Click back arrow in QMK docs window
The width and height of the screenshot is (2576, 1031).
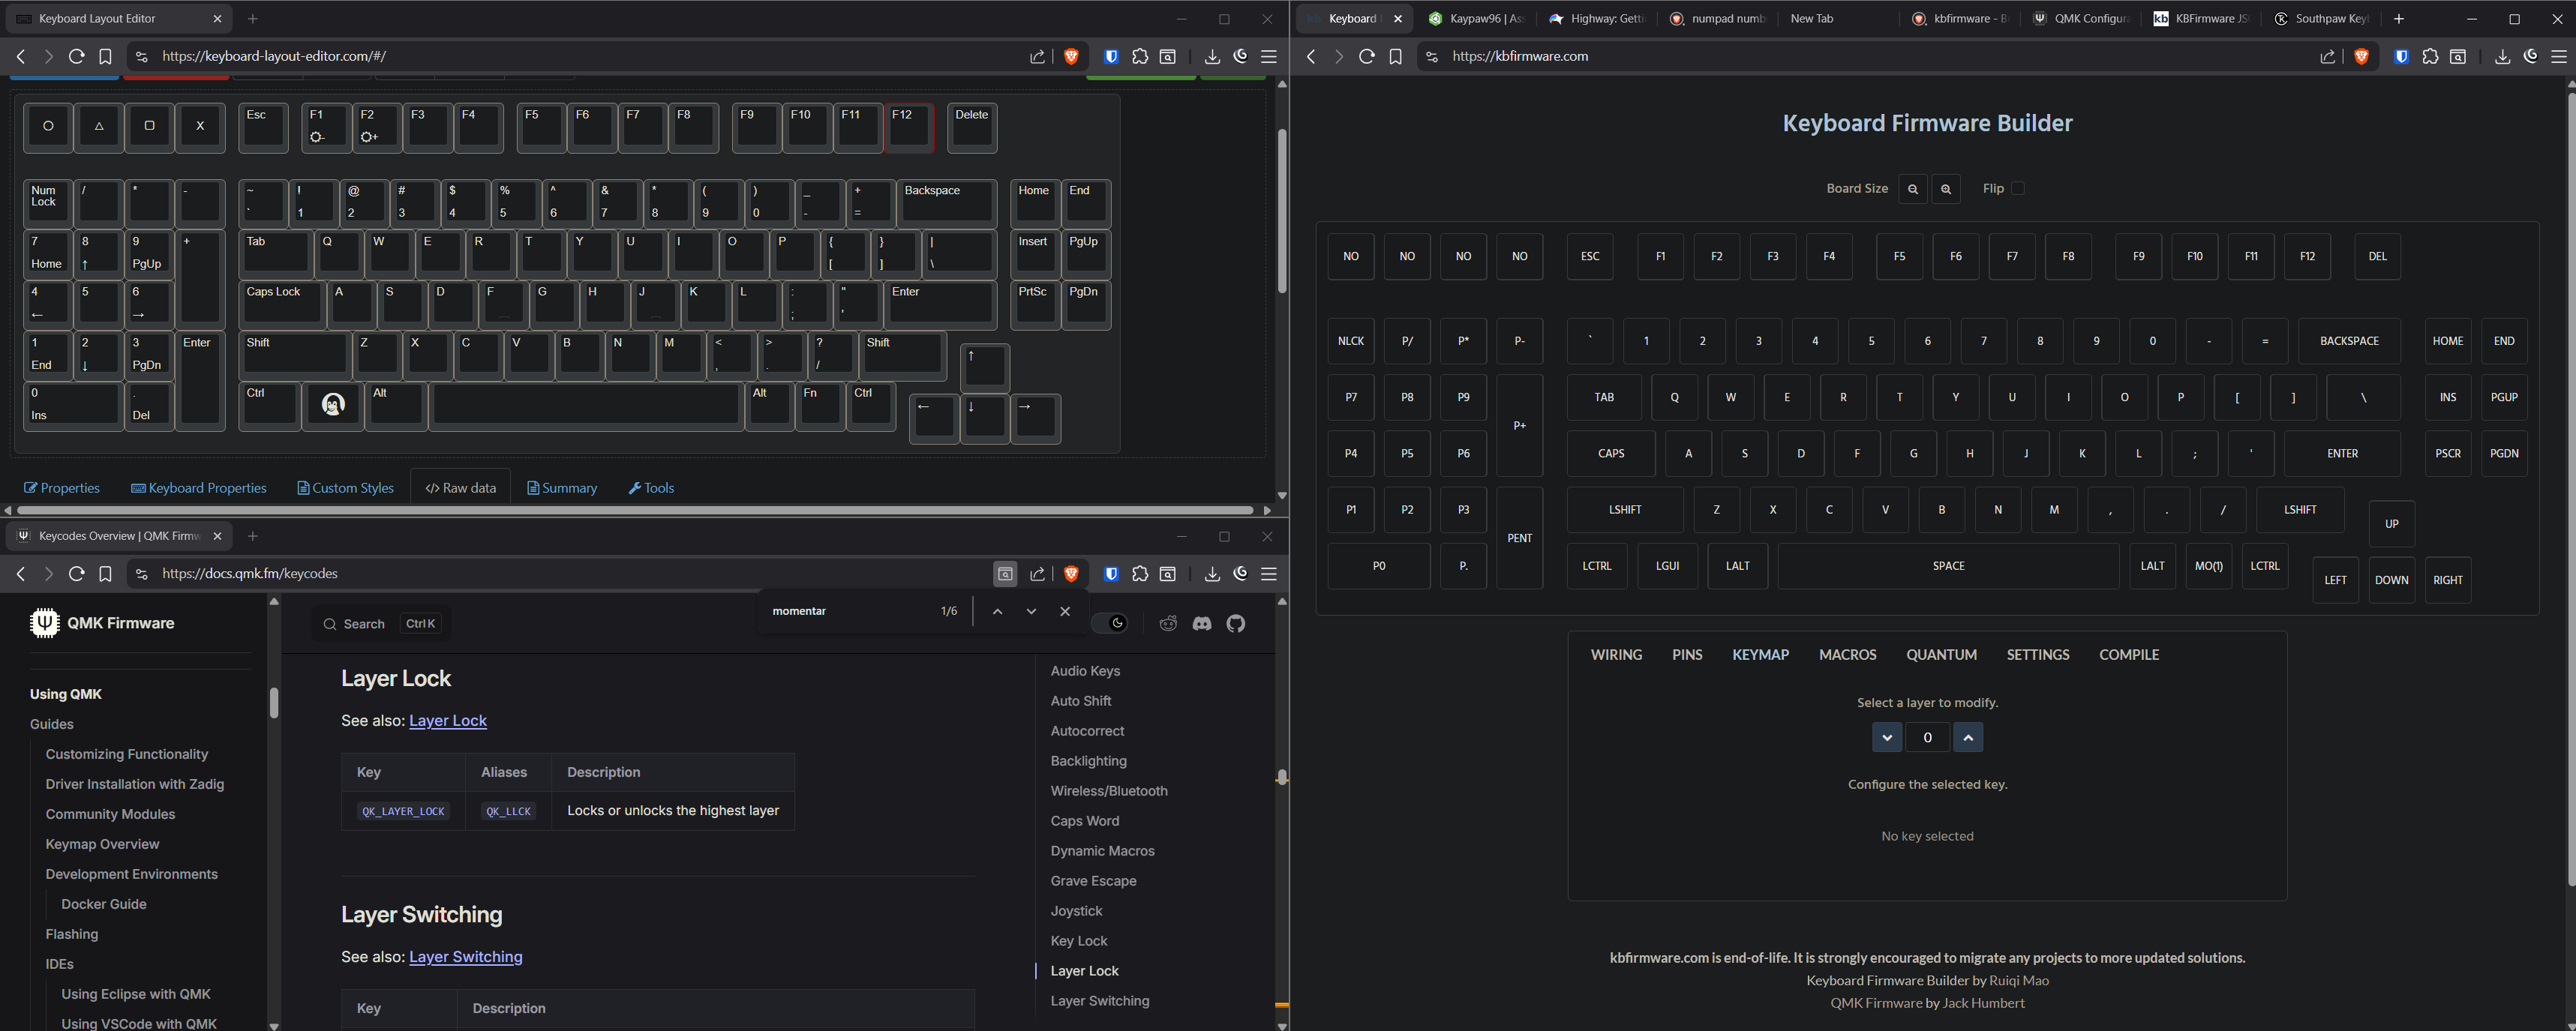tap(21, 574)
